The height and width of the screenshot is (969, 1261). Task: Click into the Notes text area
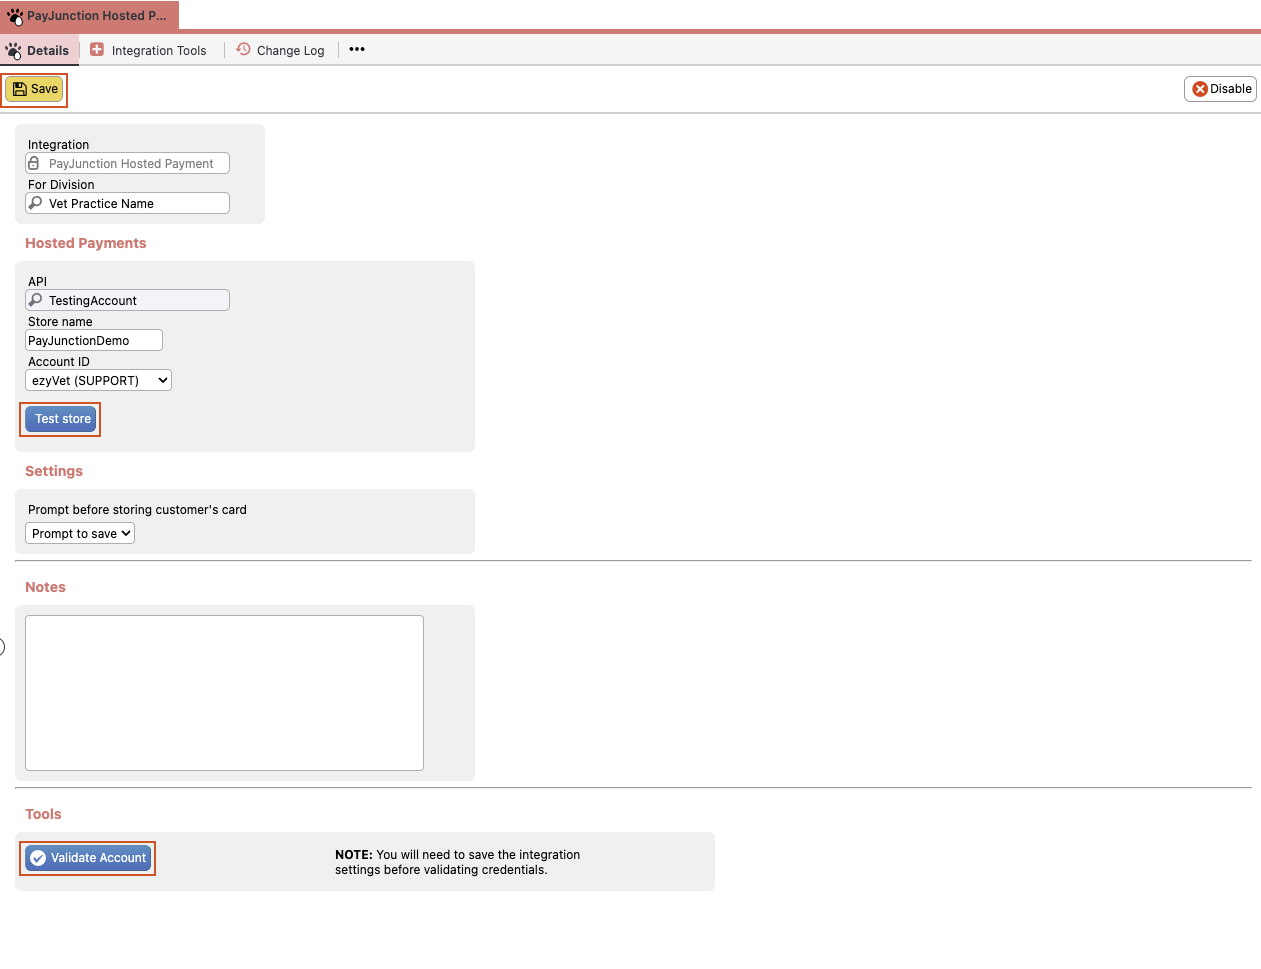(224, 693)
